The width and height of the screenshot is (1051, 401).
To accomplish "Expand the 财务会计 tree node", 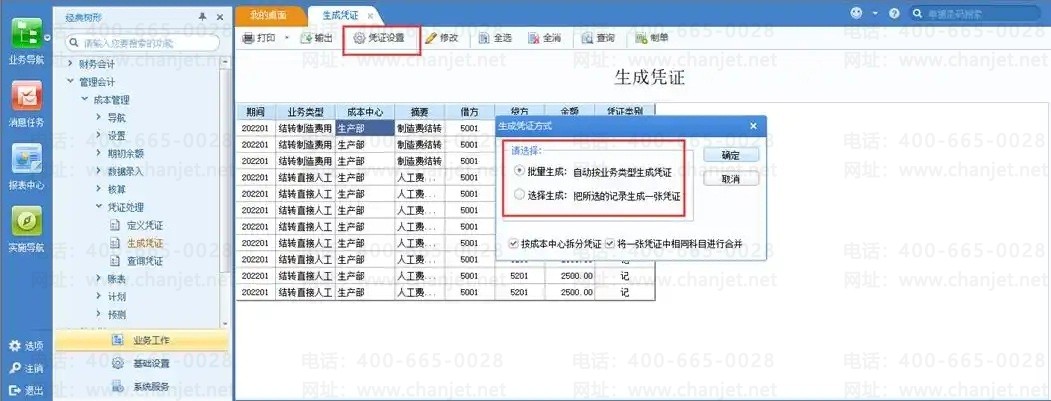I will [71, 64].
